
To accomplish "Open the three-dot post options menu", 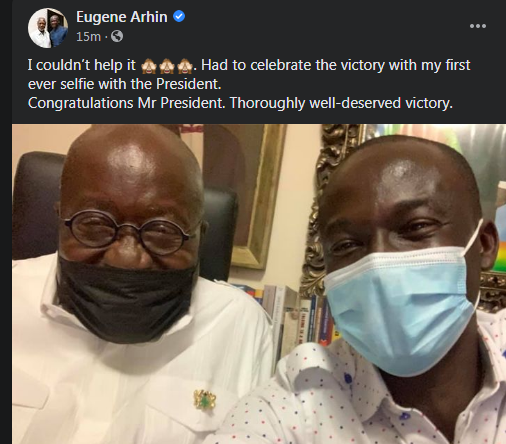I will click(478, 26).
